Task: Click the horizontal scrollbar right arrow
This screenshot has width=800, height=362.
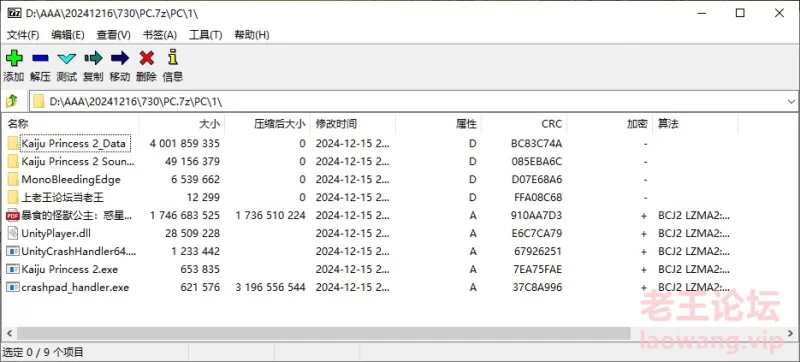Action: pyautogui.click(x=791, y=333)
